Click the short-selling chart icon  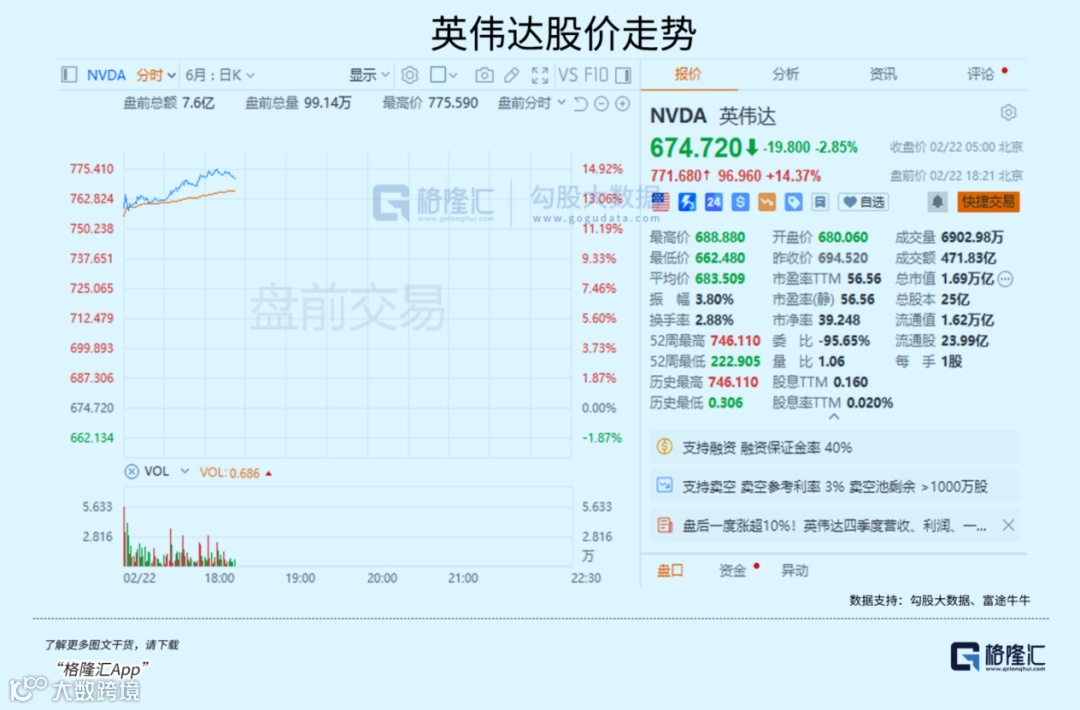point(664,485)
